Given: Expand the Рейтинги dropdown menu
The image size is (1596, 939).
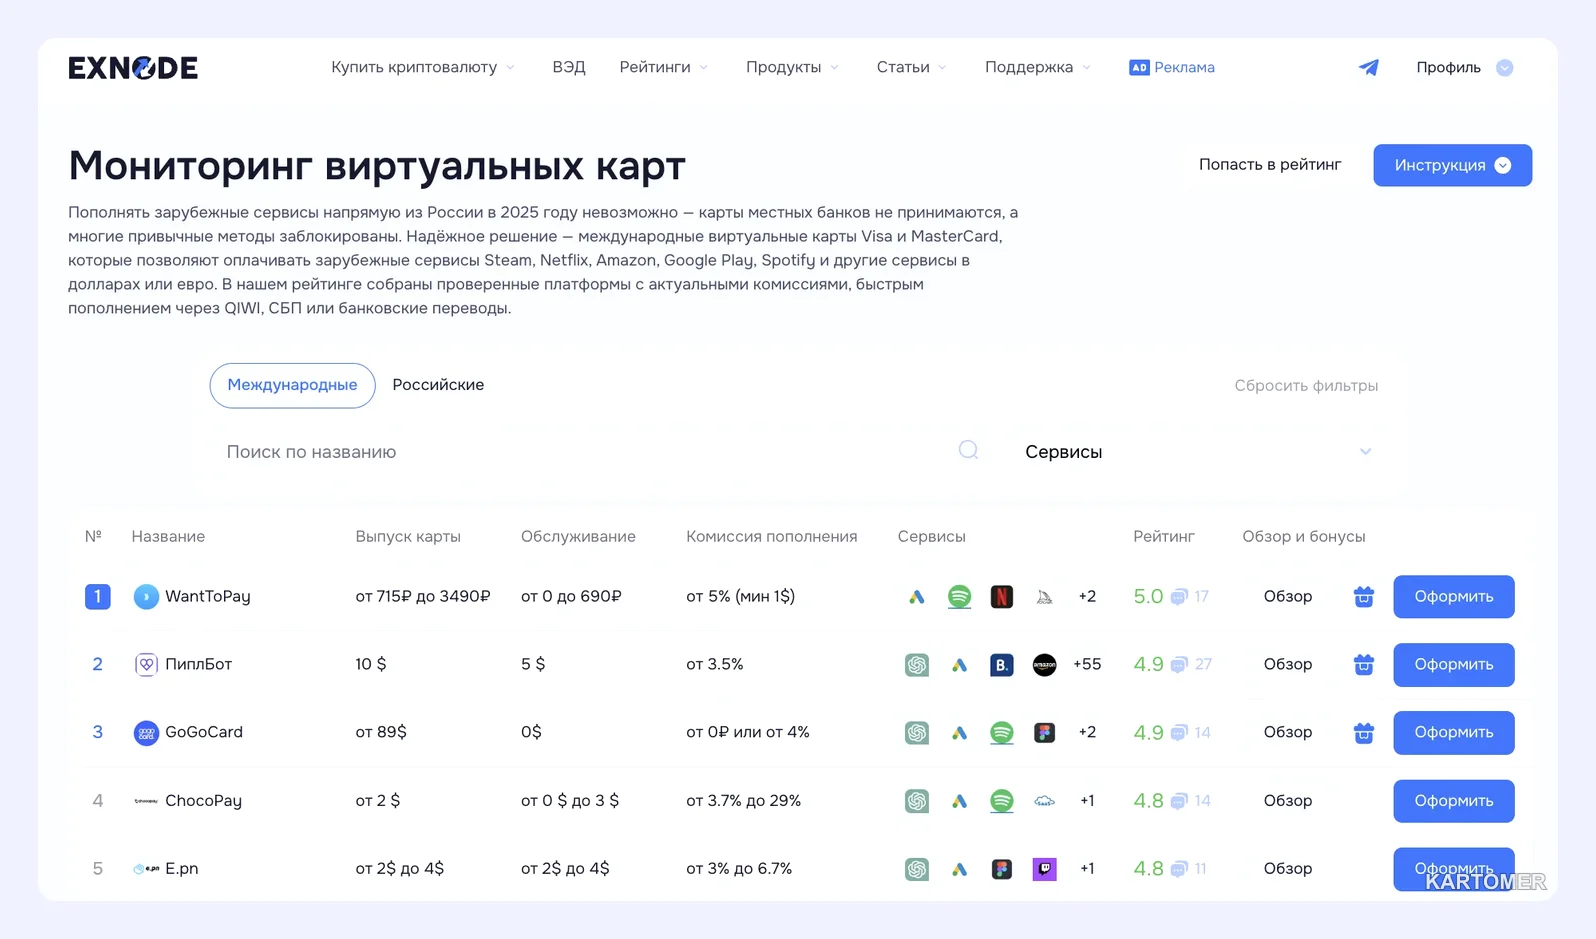Looking at the screenshot, I should [x=663, y=67].
